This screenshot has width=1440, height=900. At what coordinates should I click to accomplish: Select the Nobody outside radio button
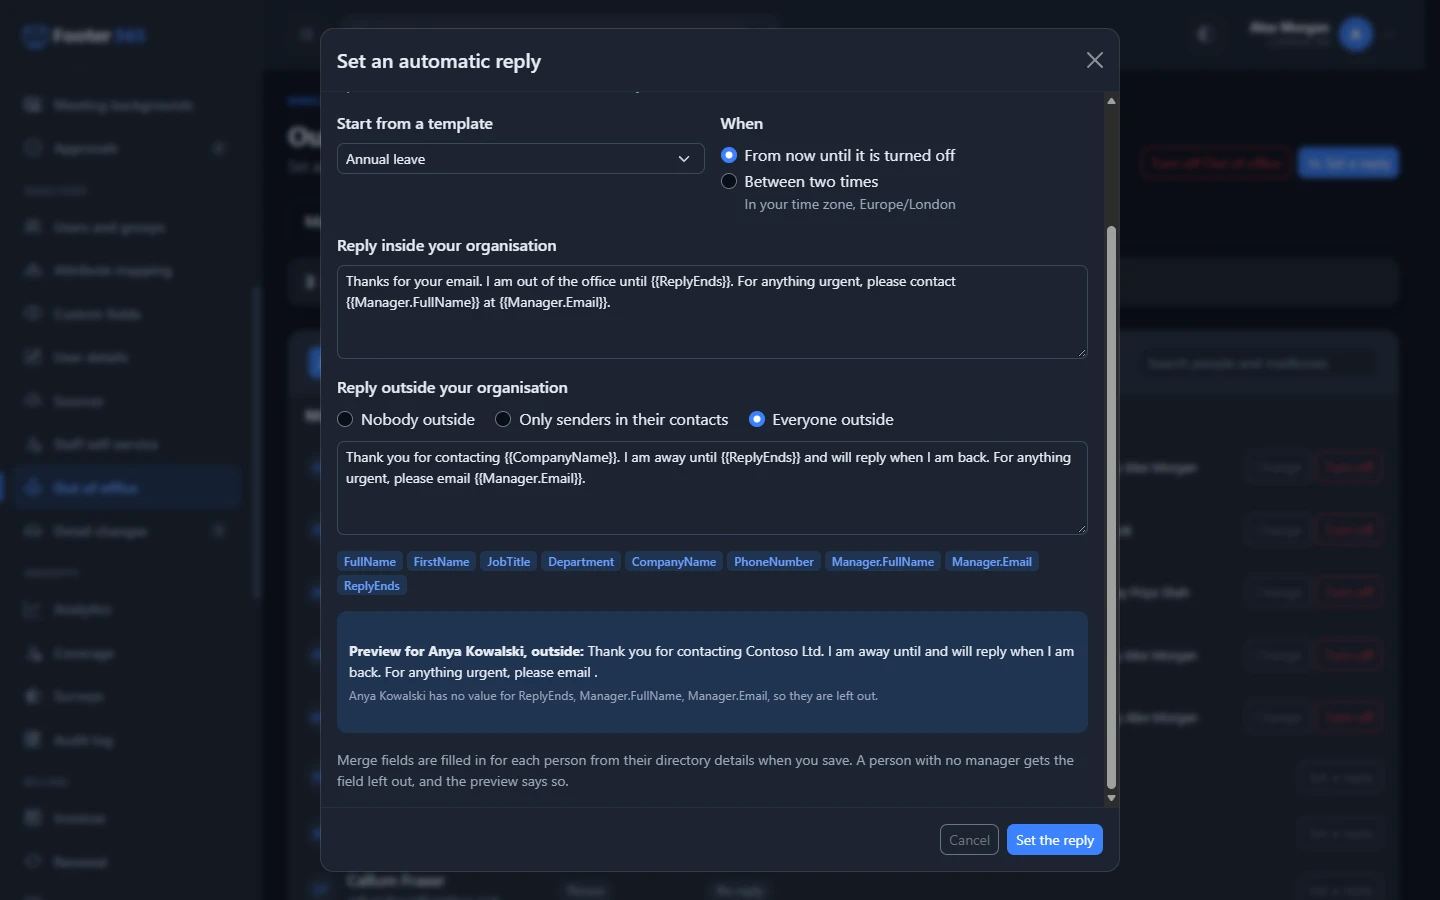345,419
